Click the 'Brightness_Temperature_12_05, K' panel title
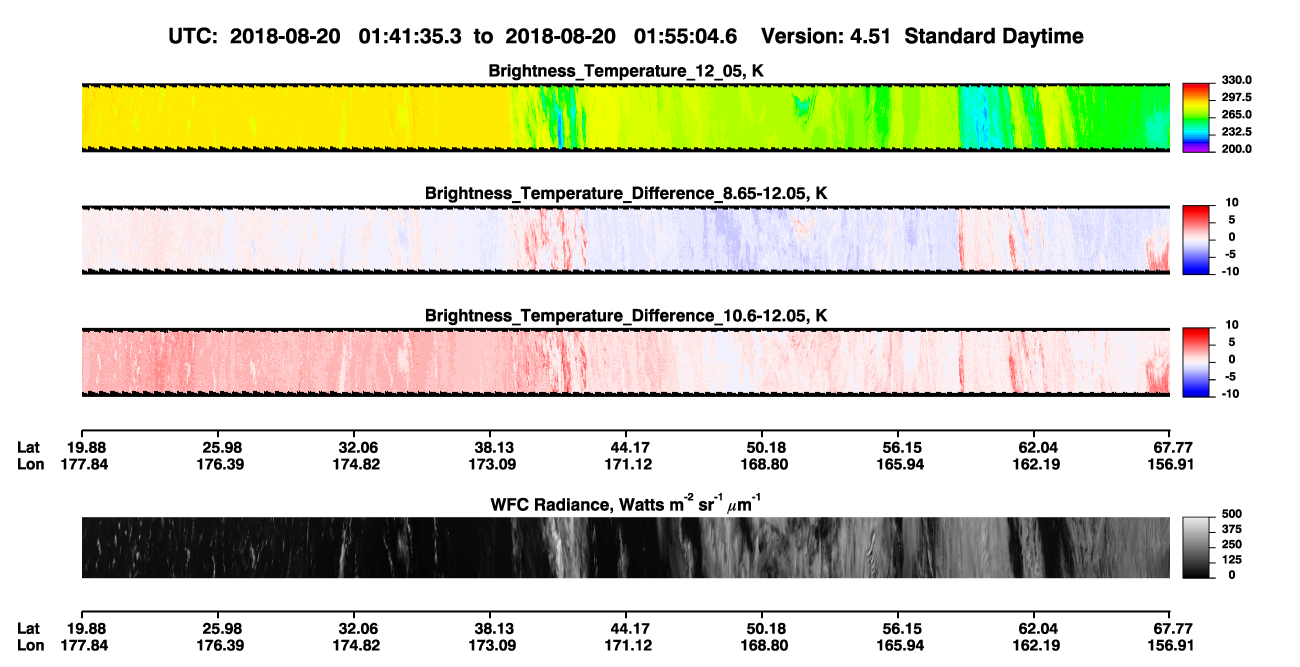The width and height of the screenshot is (1300, 667). pos(626,72)
